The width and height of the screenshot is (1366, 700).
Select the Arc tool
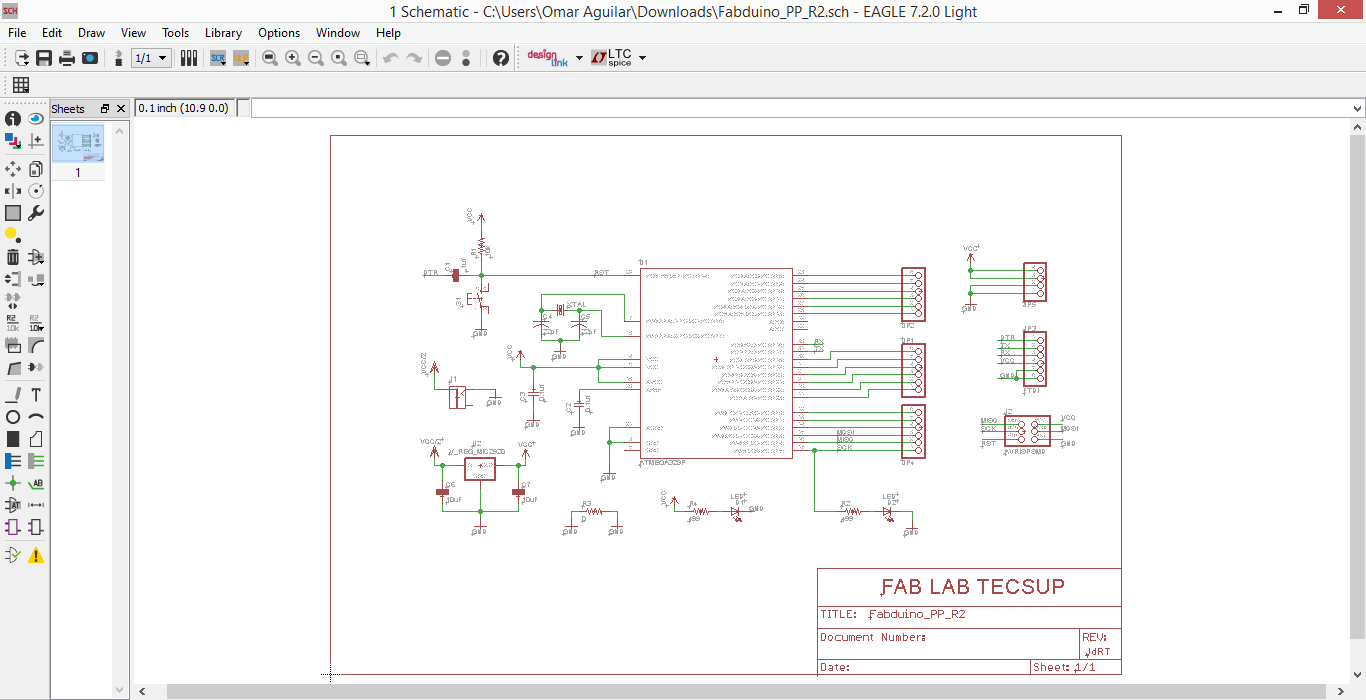point(36,417)
